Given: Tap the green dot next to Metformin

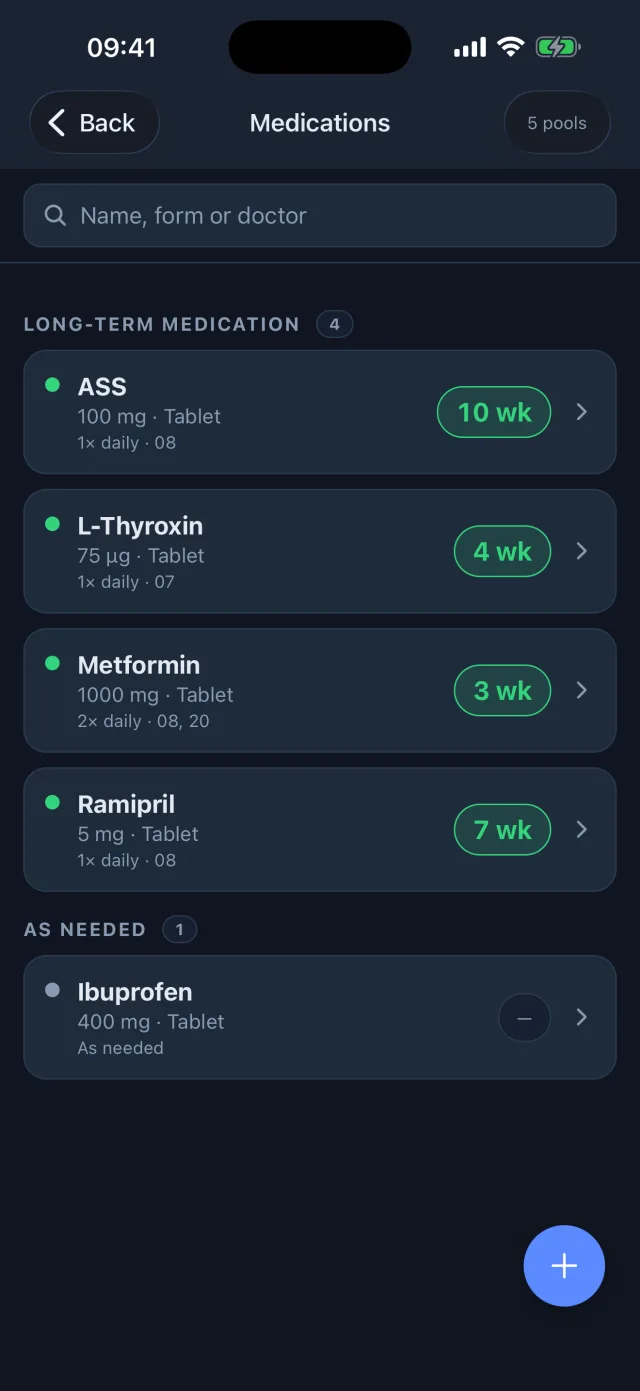Looking at the screenshot, I should coord(53,663).
